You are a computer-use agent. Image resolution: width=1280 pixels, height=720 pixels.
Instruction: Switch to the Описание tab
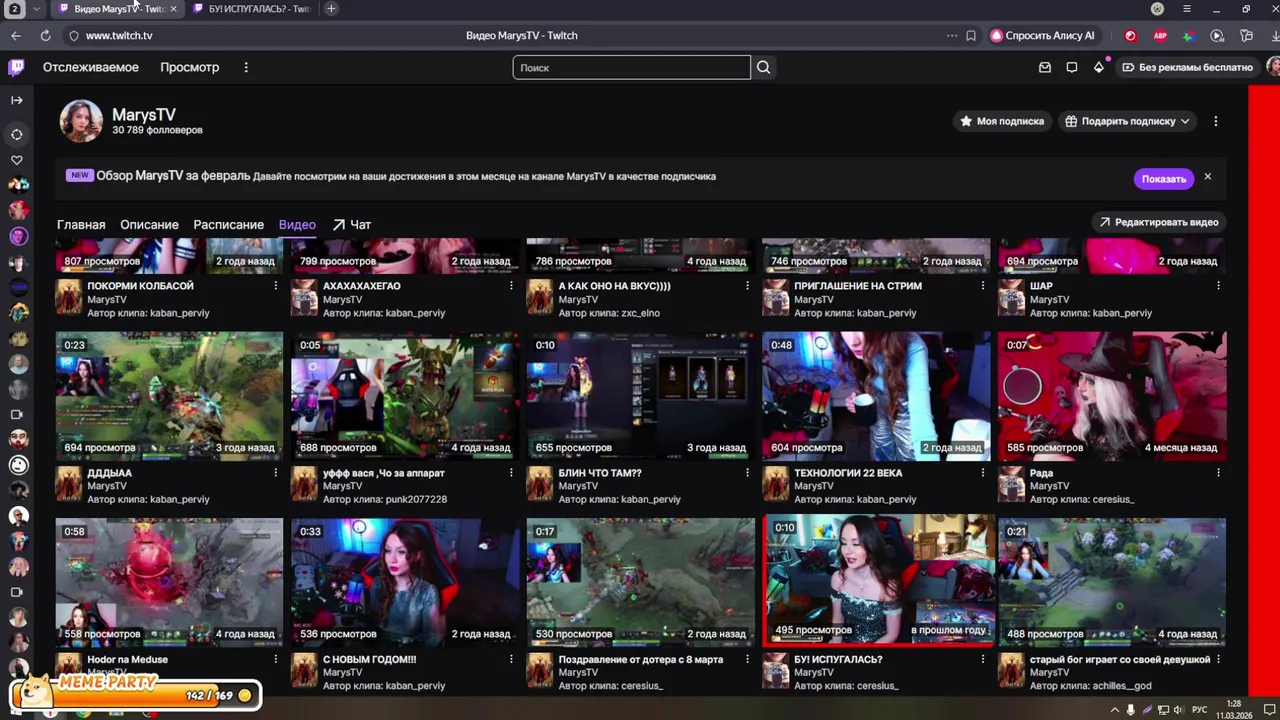coord(149,225)
